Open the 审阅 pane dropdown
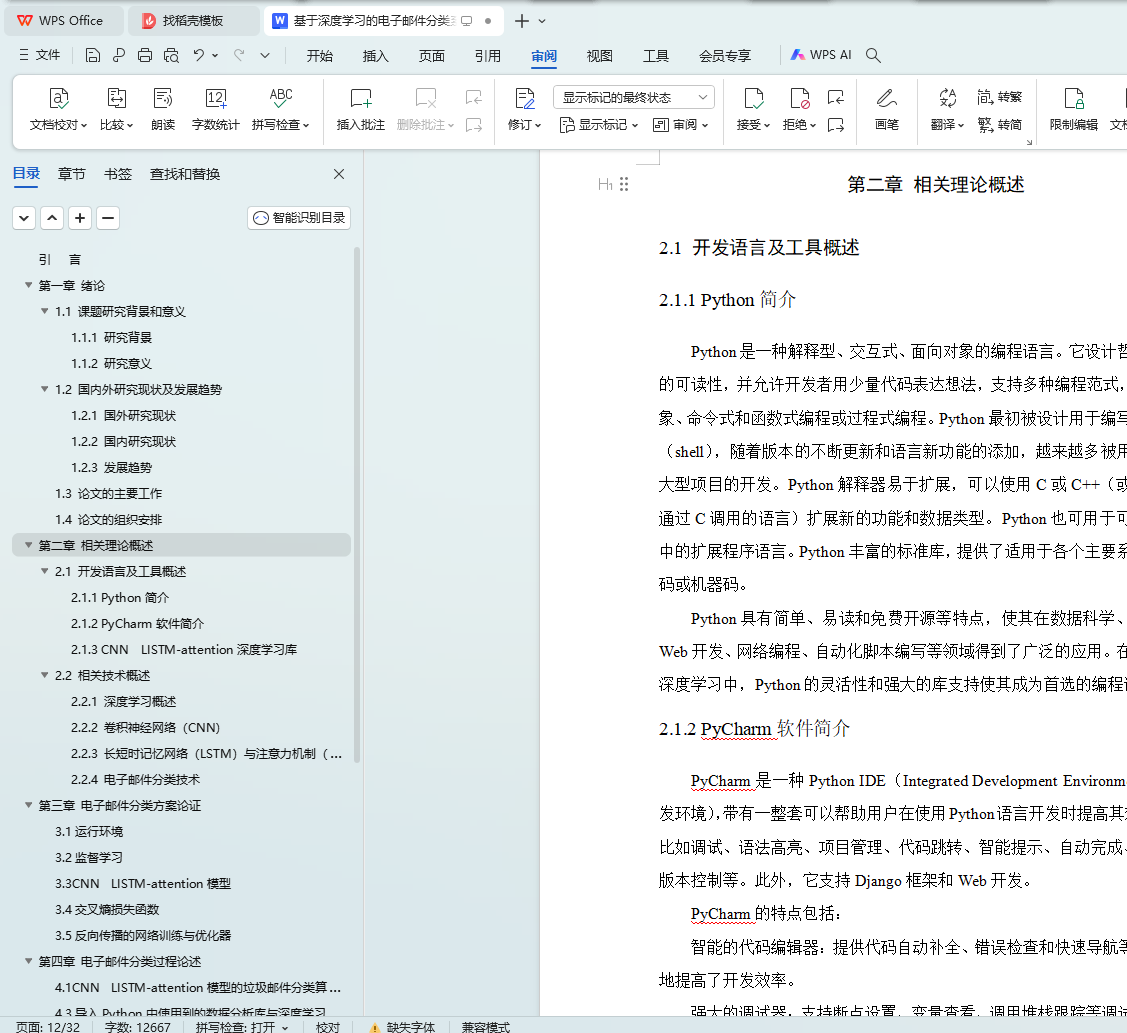 click(x=681, y=125)
